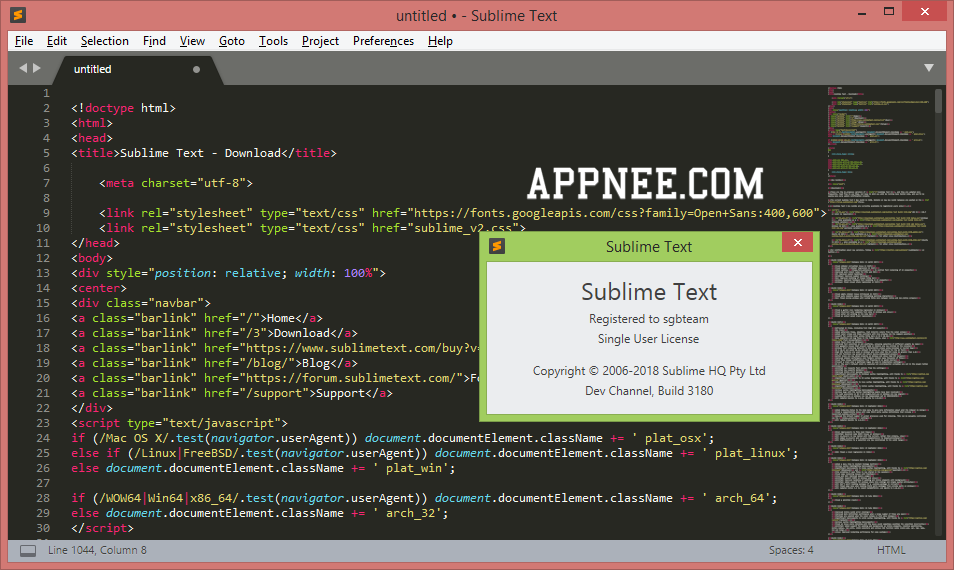Click the /blog/ Blog anchor line
Screen dimensions: 954x570
(x=214, y=363)
